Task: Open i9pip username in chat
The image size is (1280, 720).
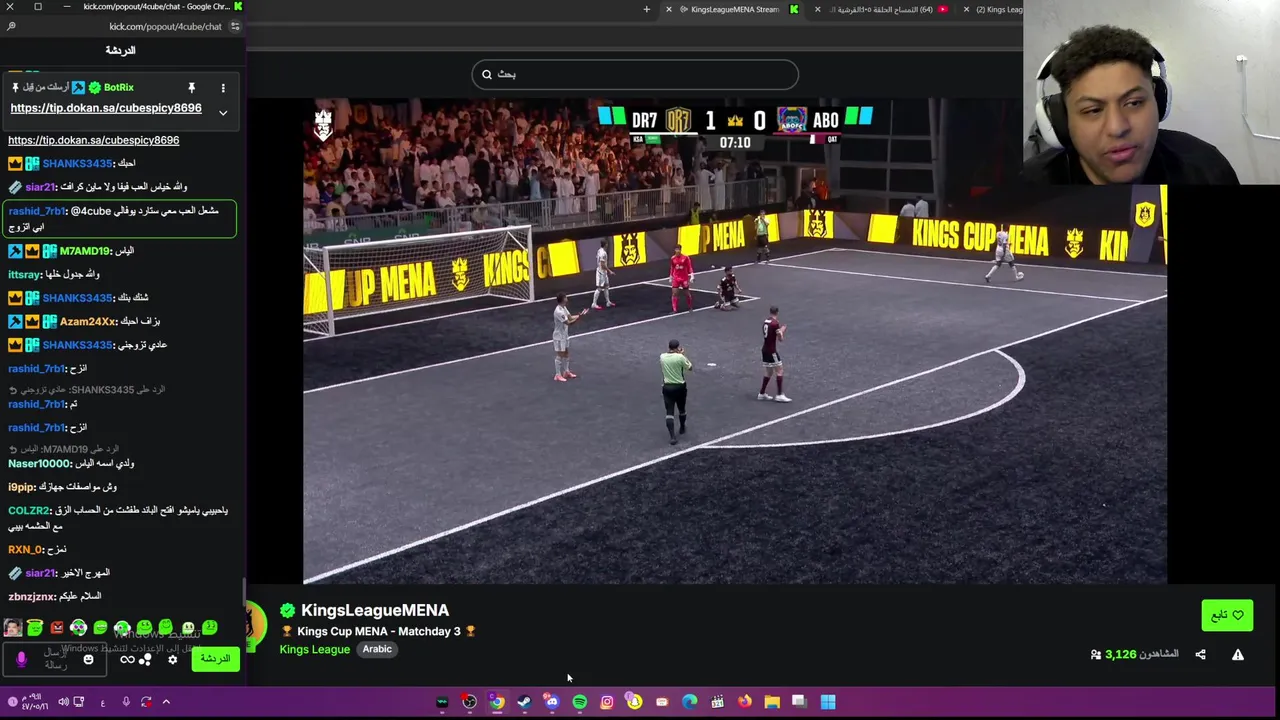Action: pos(22,487)
